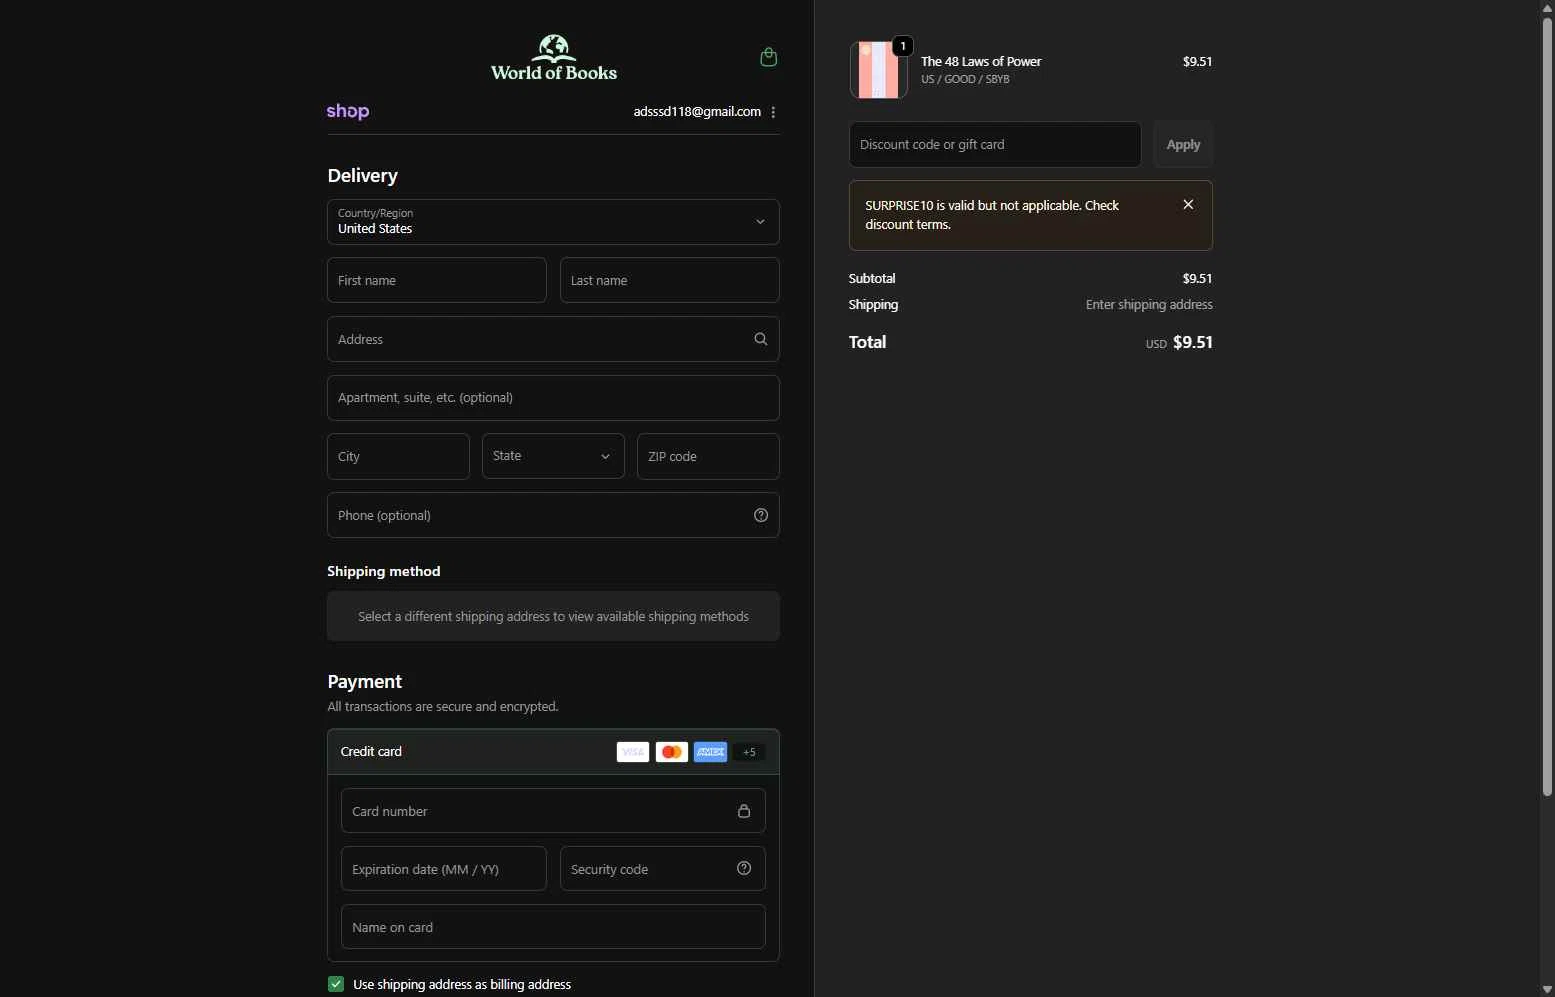Click the Payment heading
The image size is (1555, 997).
[365, 682]
